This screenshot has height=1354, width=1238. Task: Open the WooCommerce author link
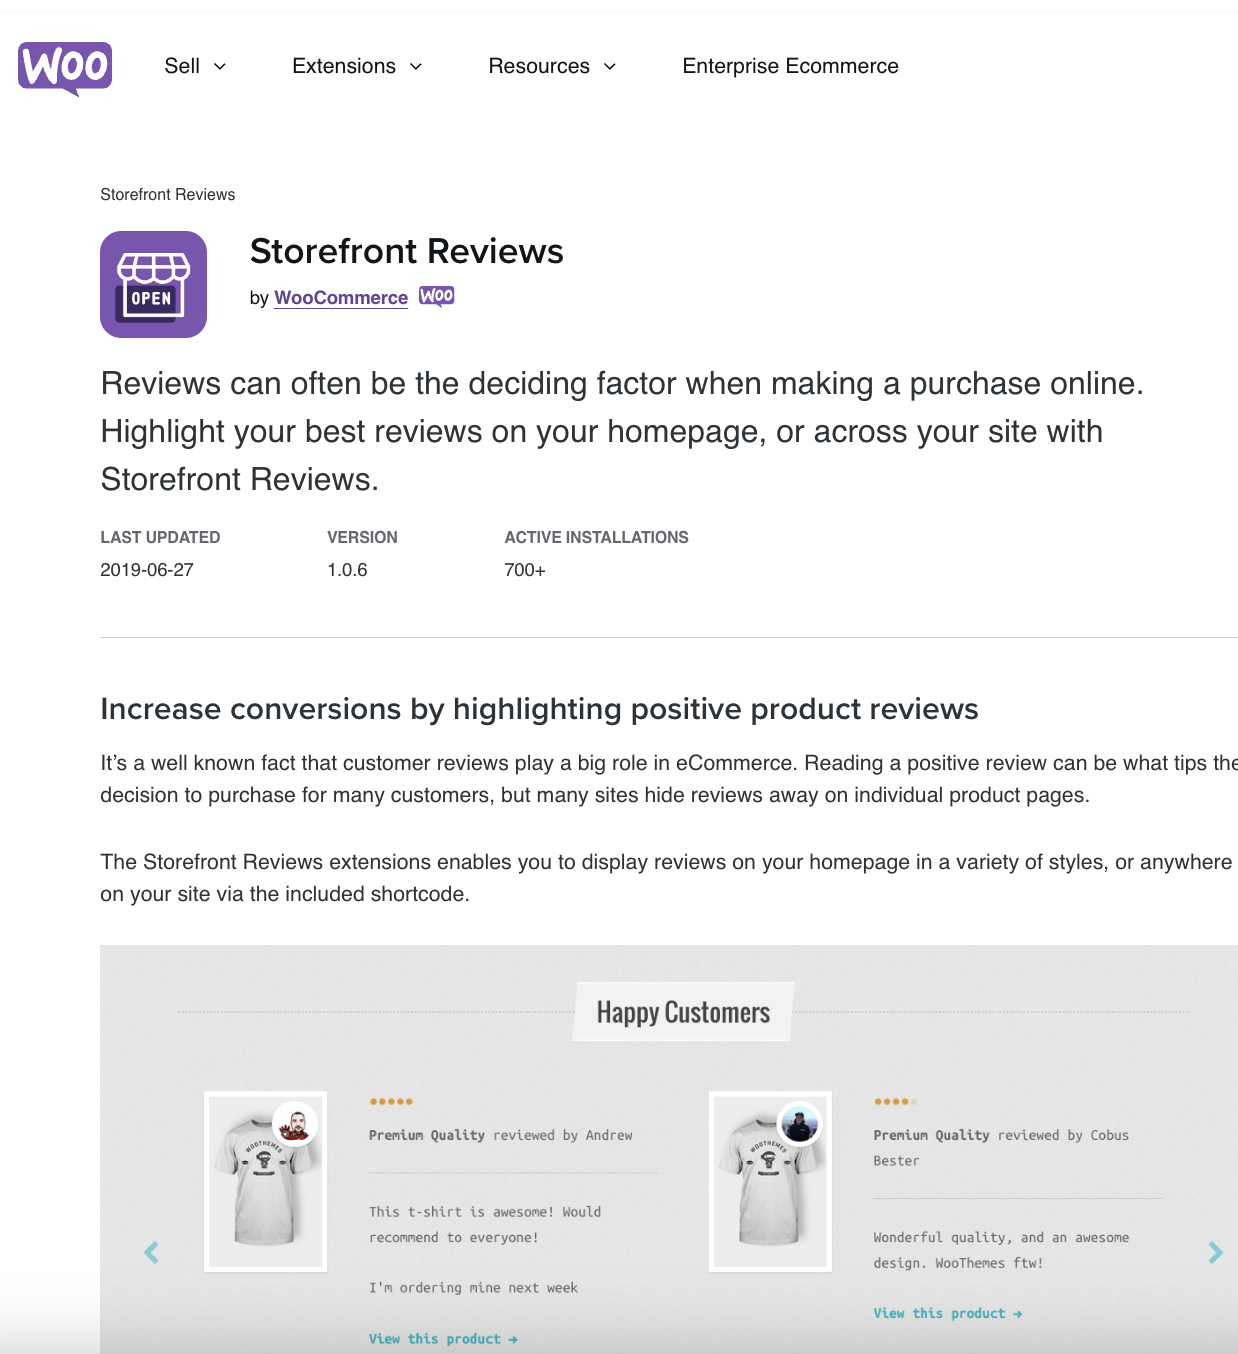tap(340, 297)
